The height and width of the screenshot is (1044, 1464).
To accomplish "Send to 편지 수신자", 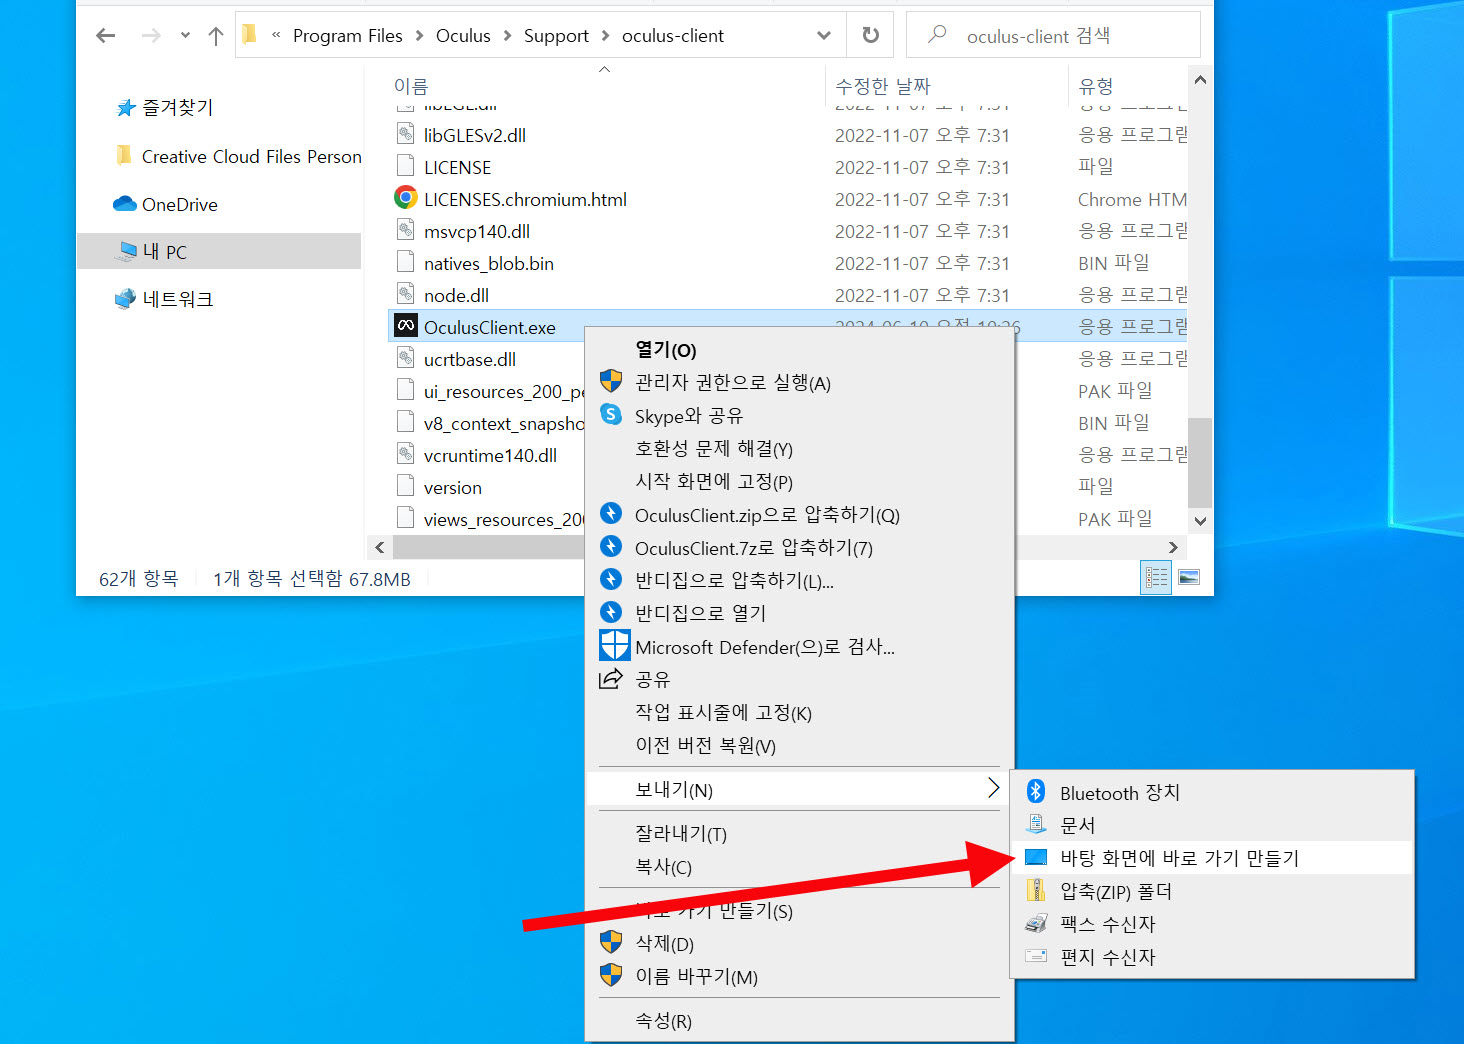I will (x=1213, y=957).
